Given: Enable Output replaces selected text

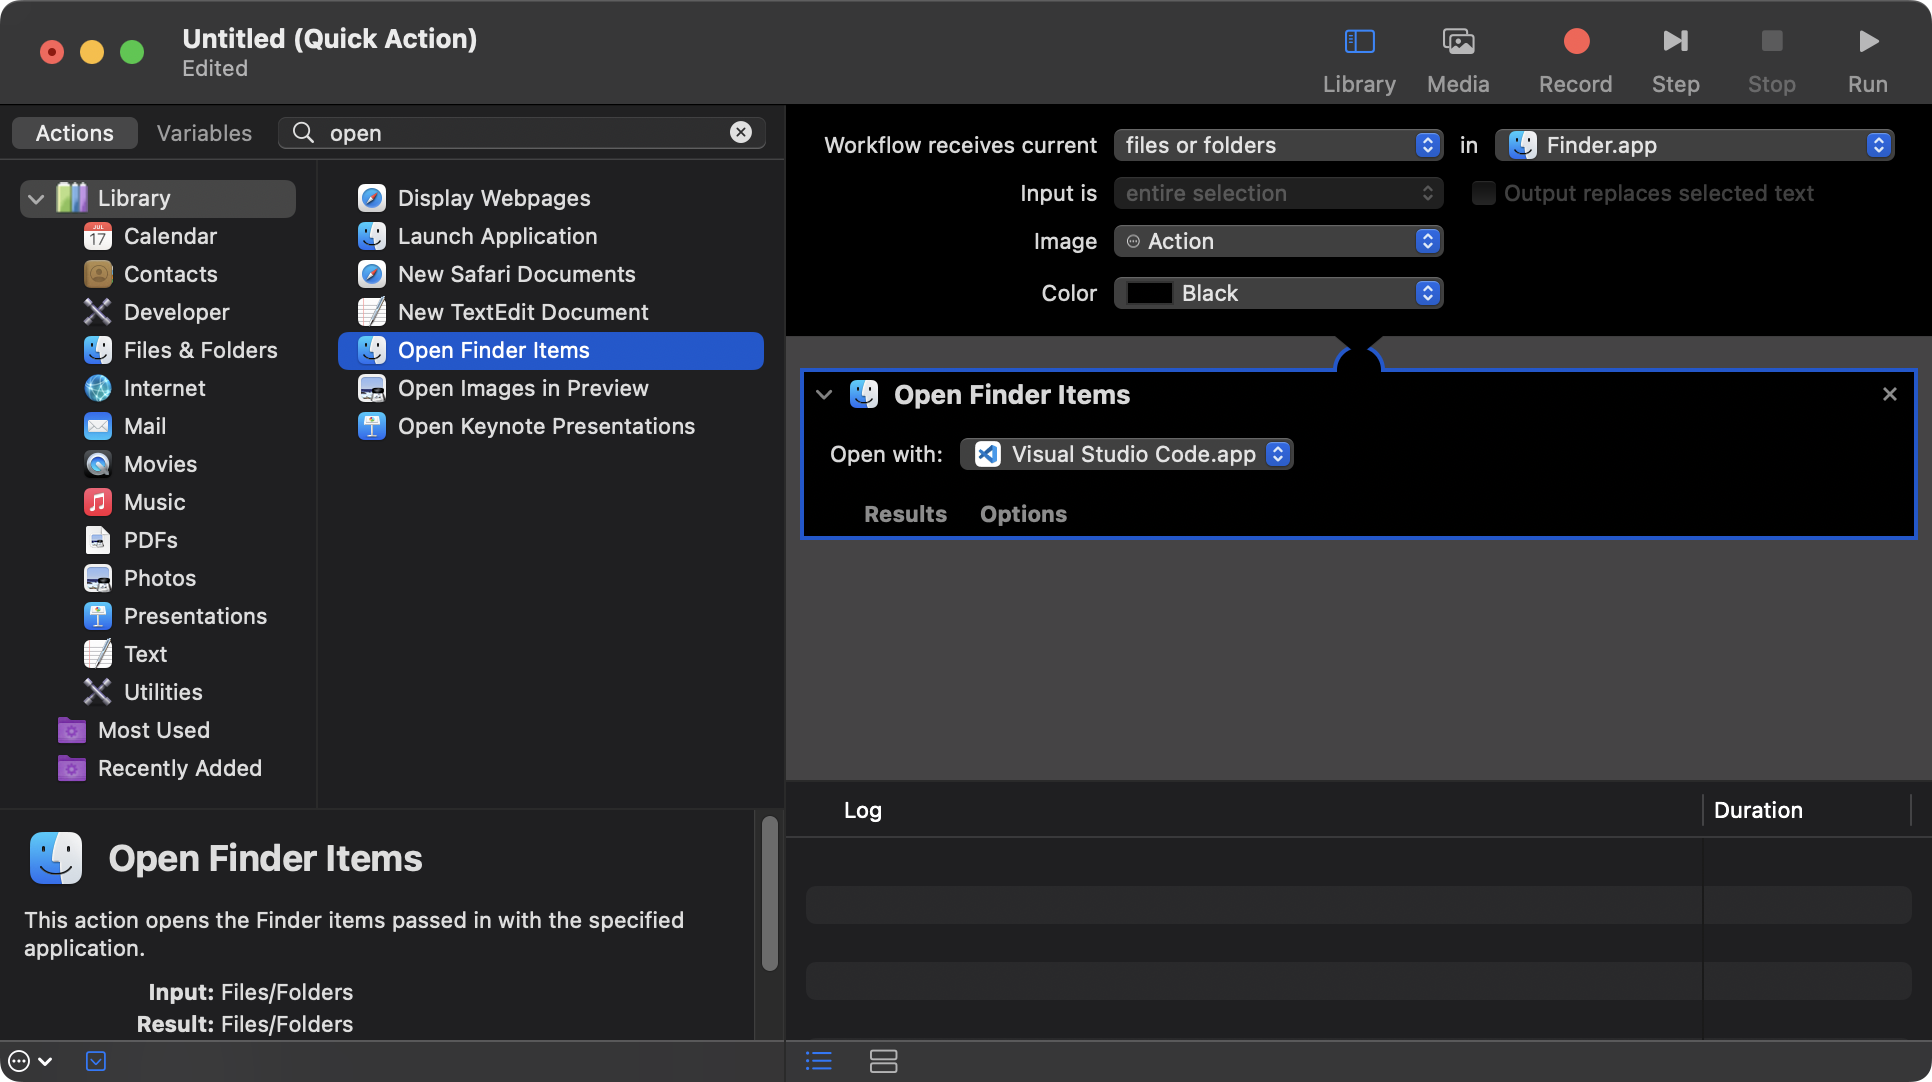Looking at the screenshot, I should (1483, 193).
